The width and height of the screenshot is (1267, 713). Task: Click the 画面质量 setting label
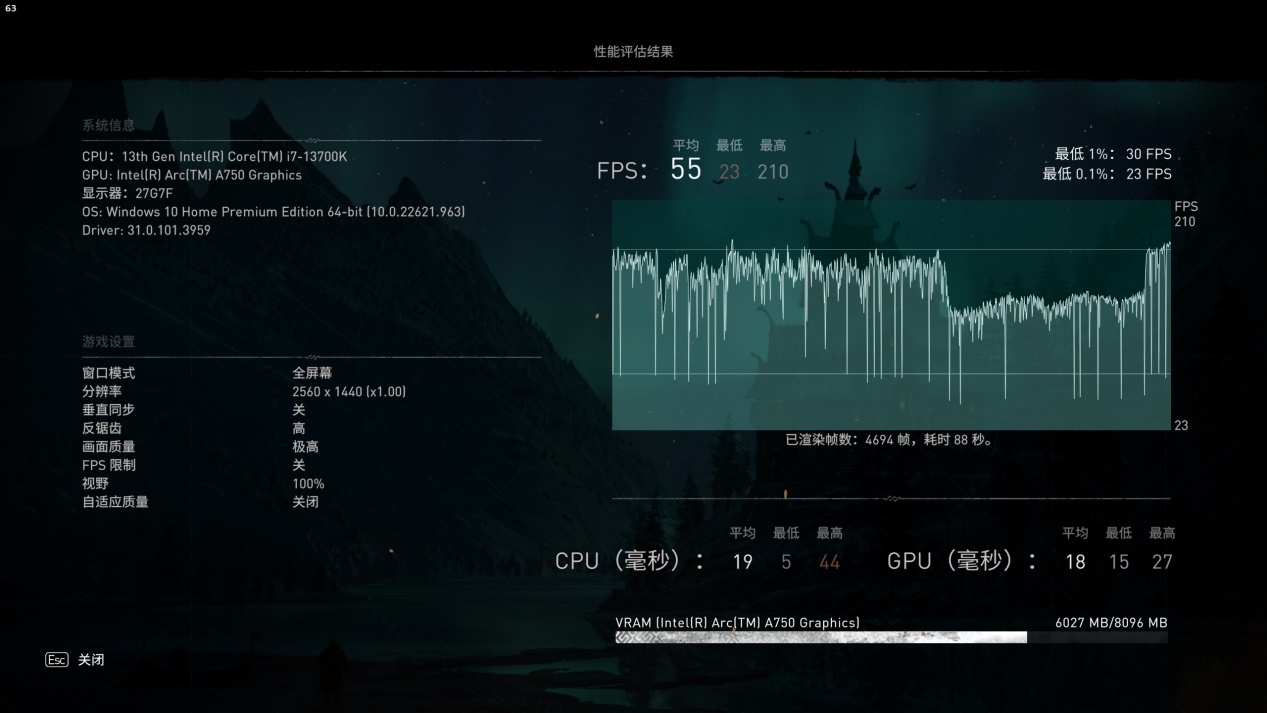(x=108, y=447)
